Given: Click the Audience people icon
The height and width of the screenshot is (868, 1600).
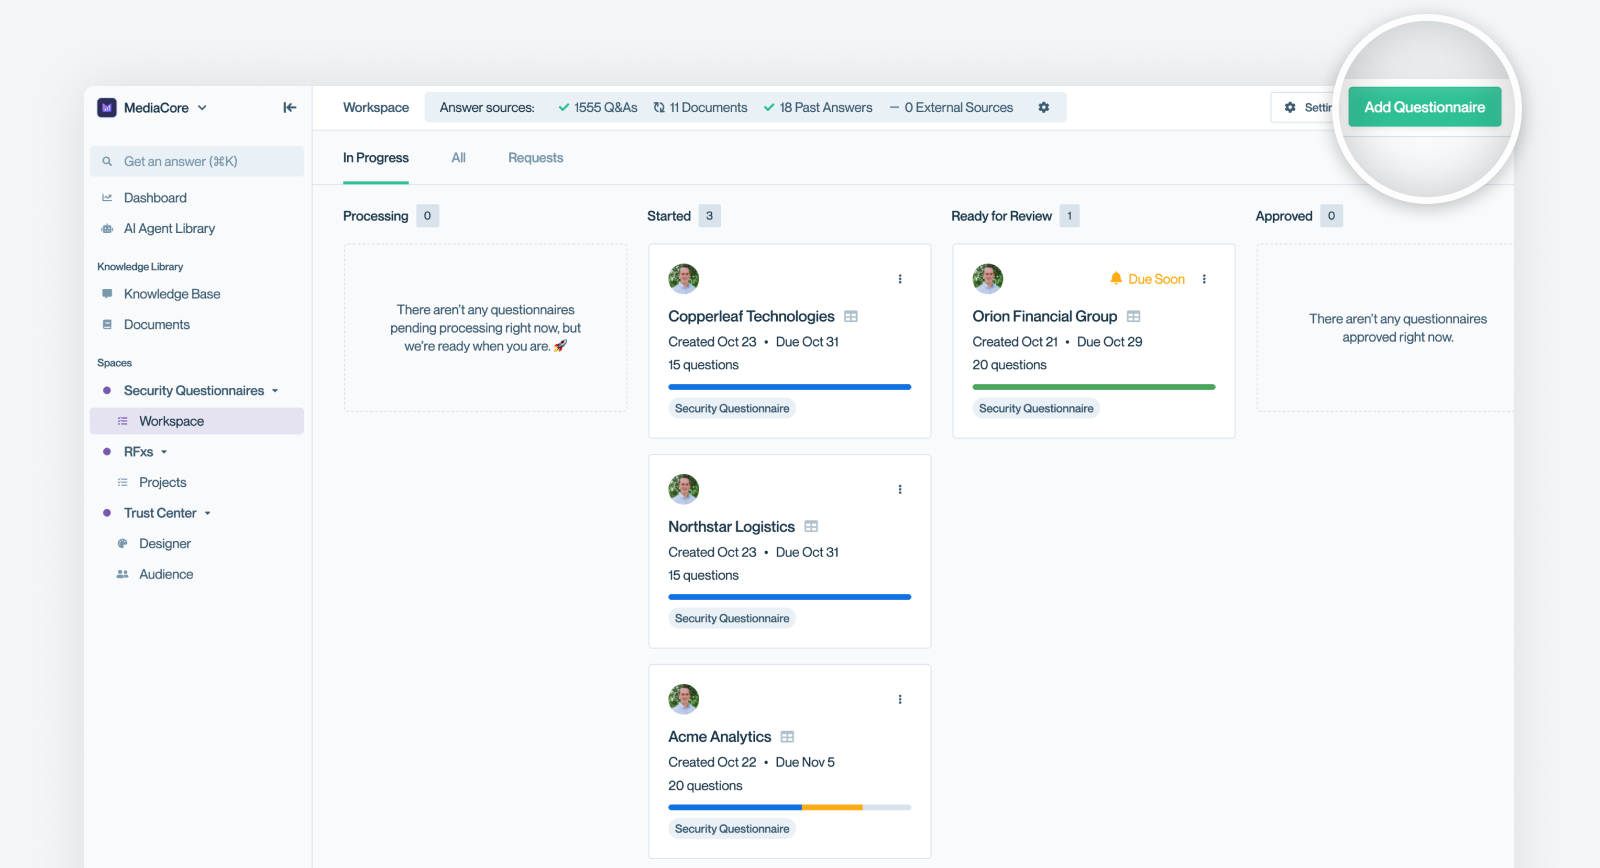Looking at the screenshot, I should click(x=123, y=574).
